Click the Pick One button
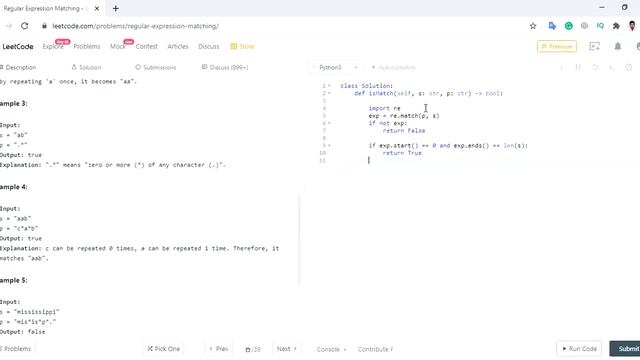 163,349
